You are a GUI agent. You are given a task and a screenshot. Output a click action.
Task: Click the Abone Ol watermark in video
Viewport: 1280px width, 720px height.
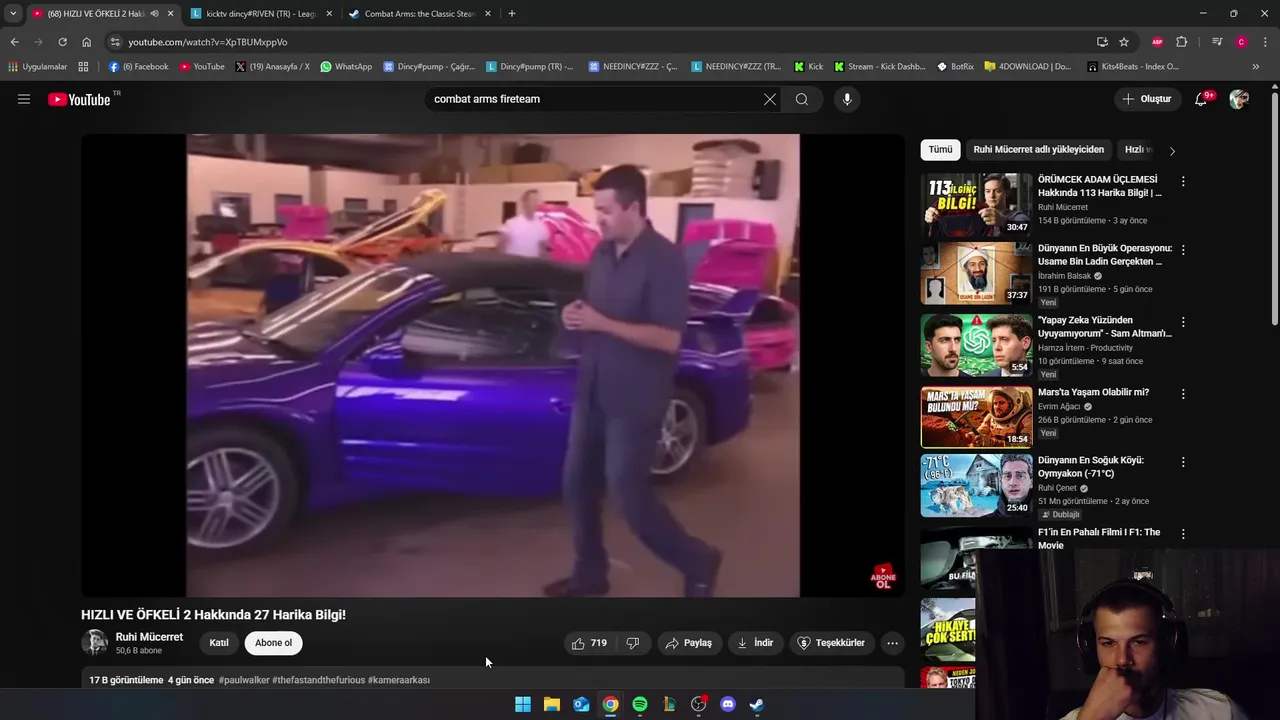coord(883,577)
